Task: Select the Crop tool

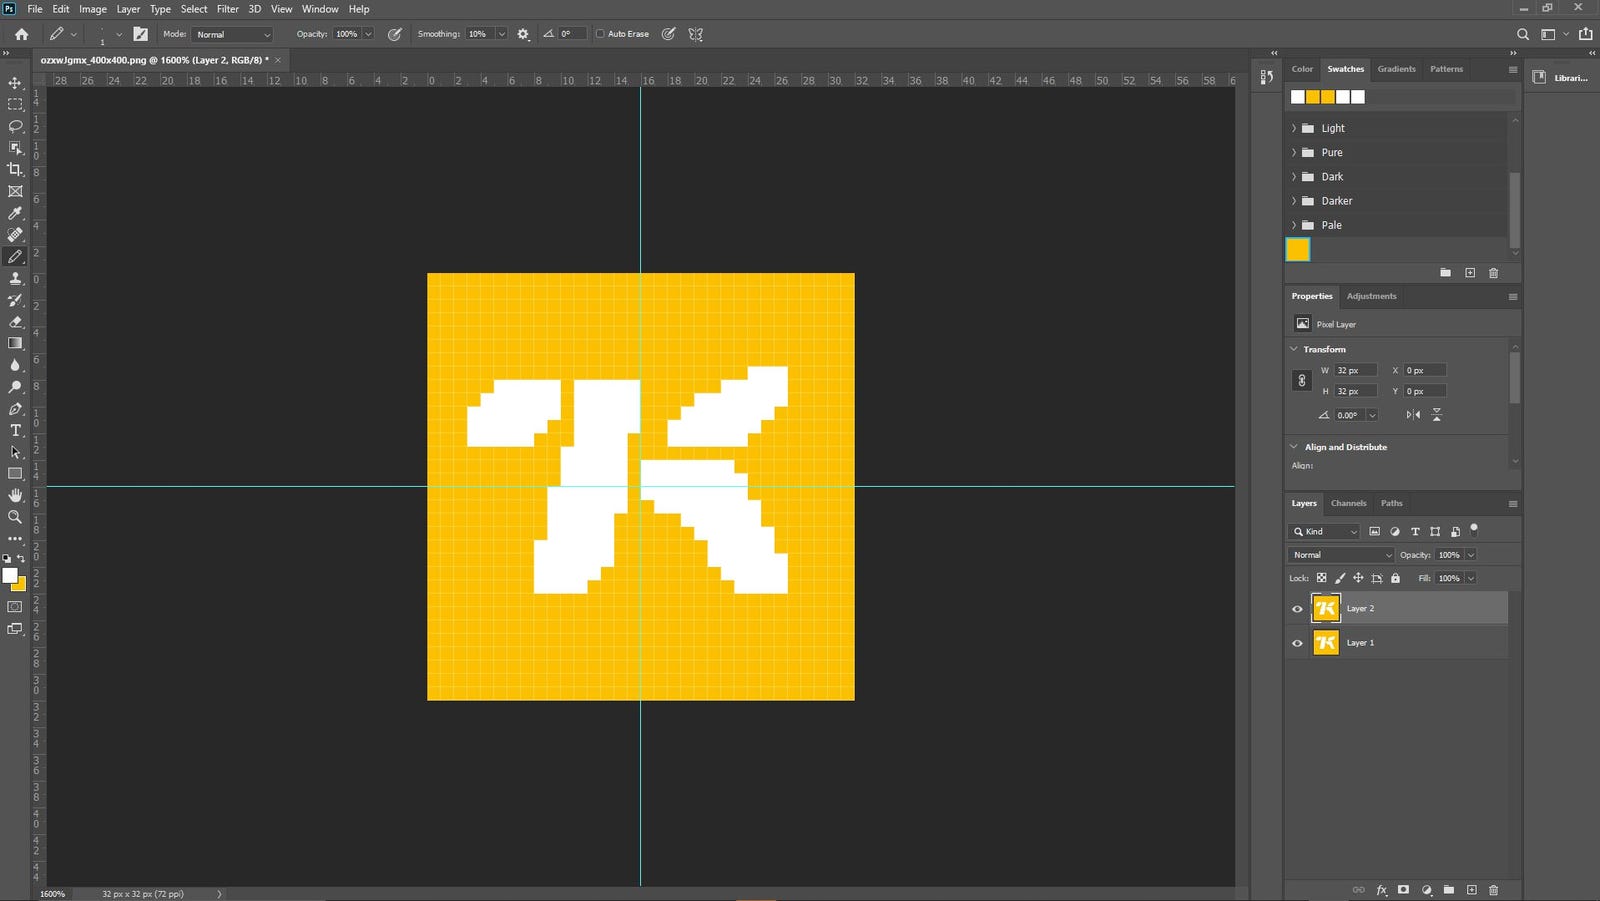Action: point(15,169)
